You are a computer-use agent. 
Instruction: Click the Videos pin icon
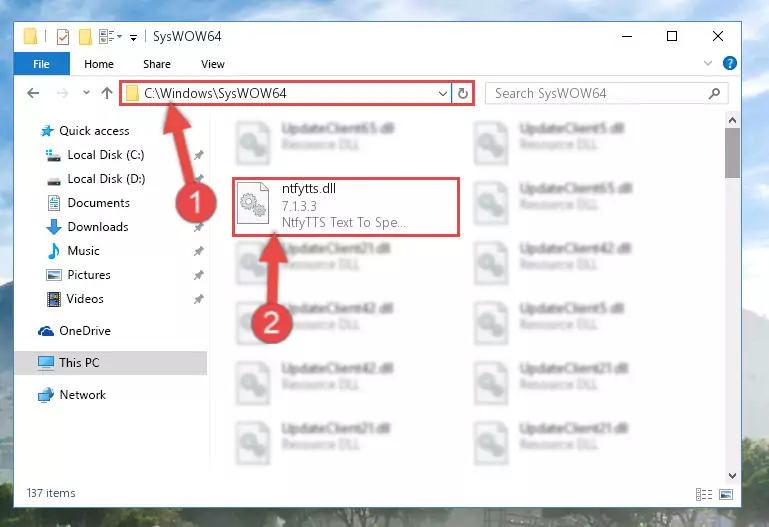[199, 299]
